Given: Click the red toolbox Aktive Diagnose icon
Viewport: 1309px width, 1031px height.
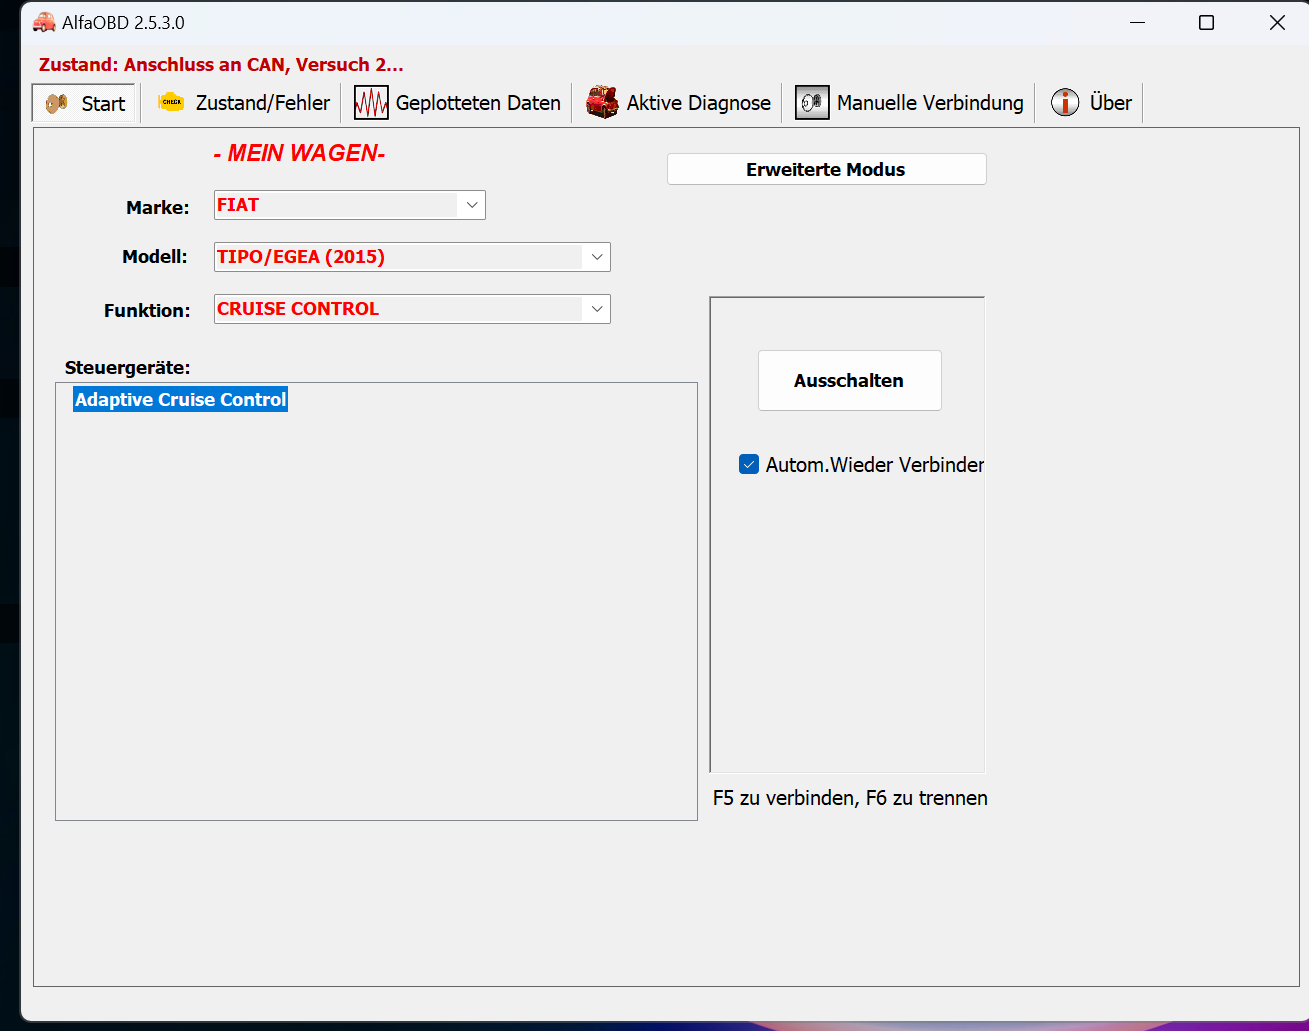Looking at the screenshot, I should pyautogui.click(x=602, y=102).
